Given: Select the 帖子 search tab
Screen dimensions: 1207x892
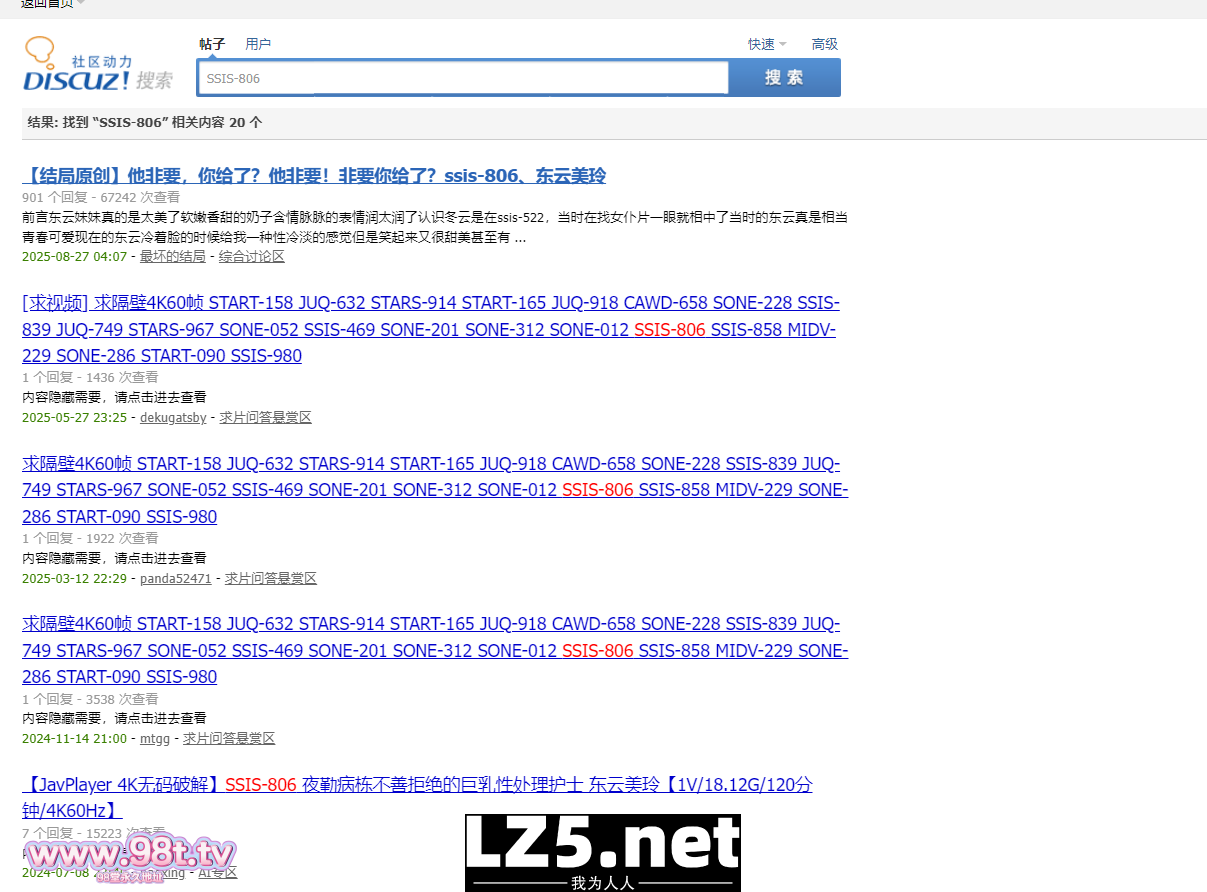Looking at the screenshot, I should pos(210,44).
